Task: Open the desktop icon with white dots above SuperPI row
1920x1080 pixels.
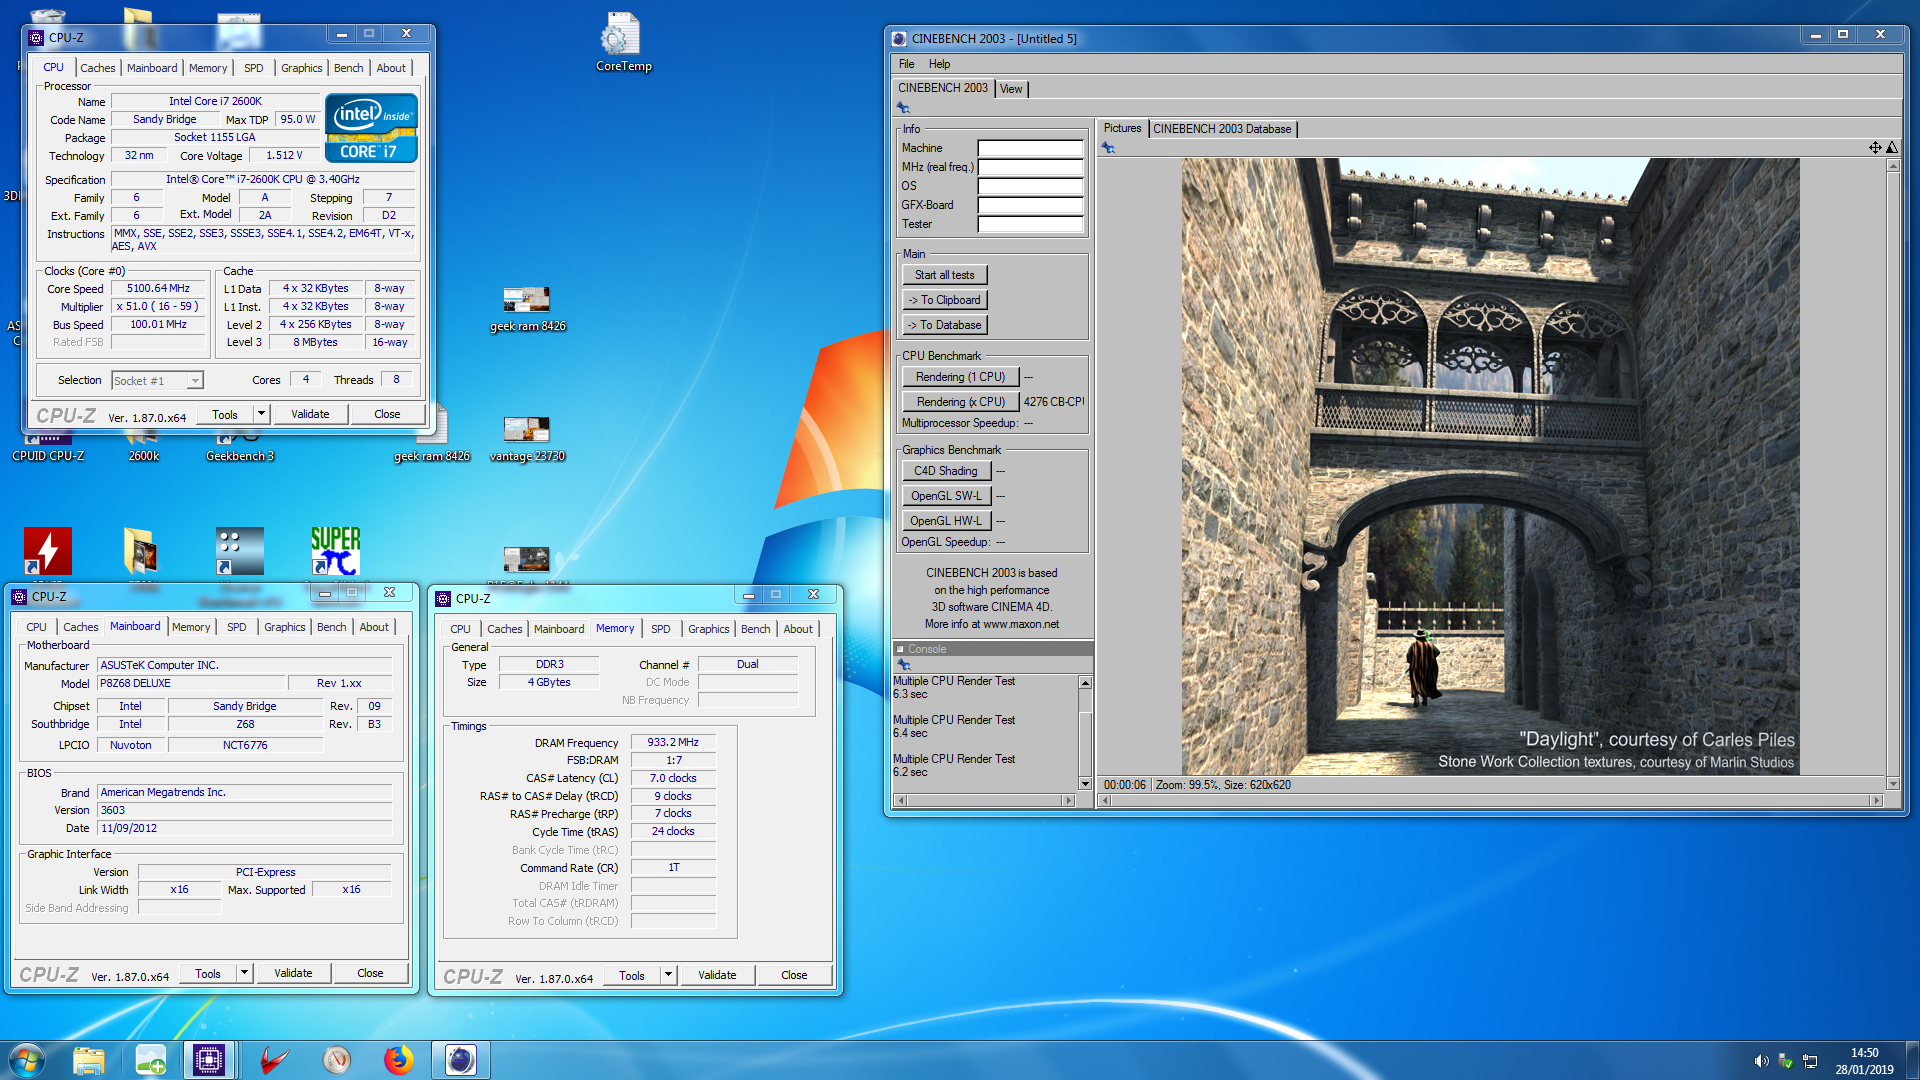Action: click(x=240, y=551)
